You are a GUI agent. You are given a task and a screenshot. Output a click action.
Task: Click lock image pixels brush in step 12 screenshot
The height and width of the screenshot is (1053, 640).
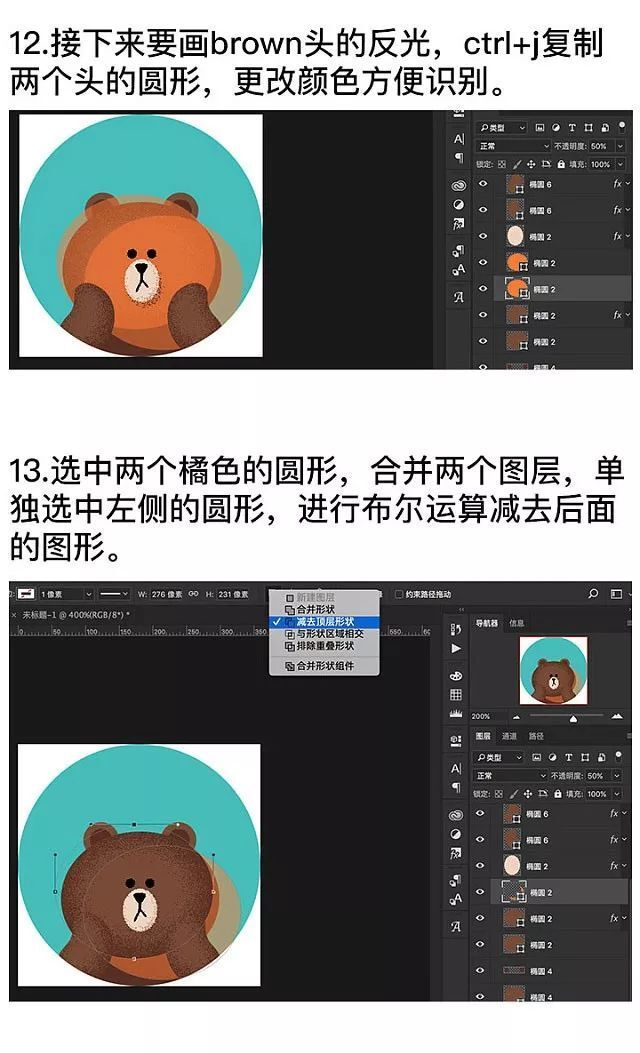[x=516, y=164]
